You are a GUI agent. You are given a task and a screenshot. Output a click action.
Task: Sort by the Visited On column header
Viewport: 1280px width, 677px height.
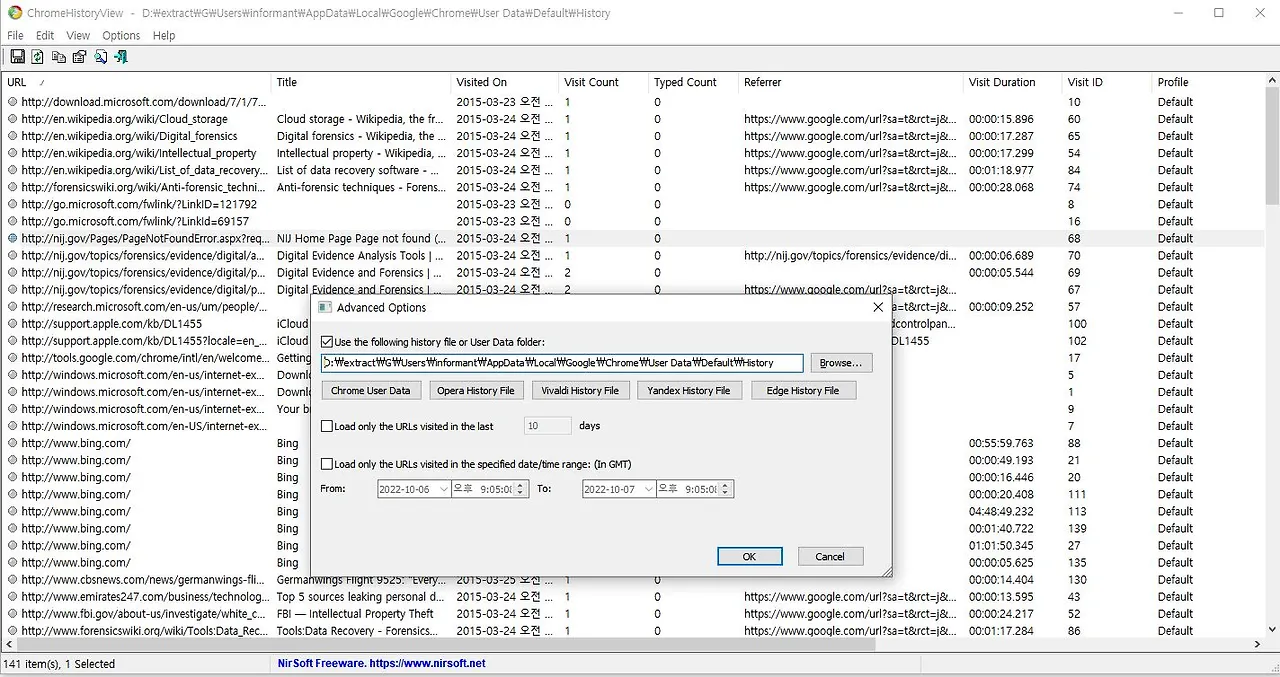(505, 82)
